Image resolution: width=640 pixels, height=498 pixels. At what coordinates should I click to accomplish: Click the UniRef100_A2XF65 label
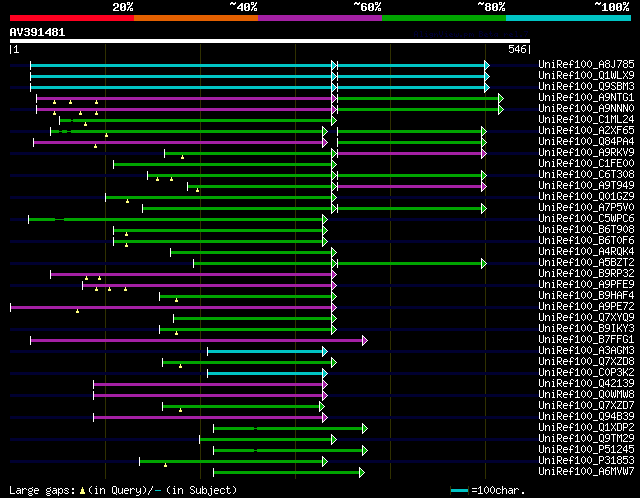[x=586, y=131]
